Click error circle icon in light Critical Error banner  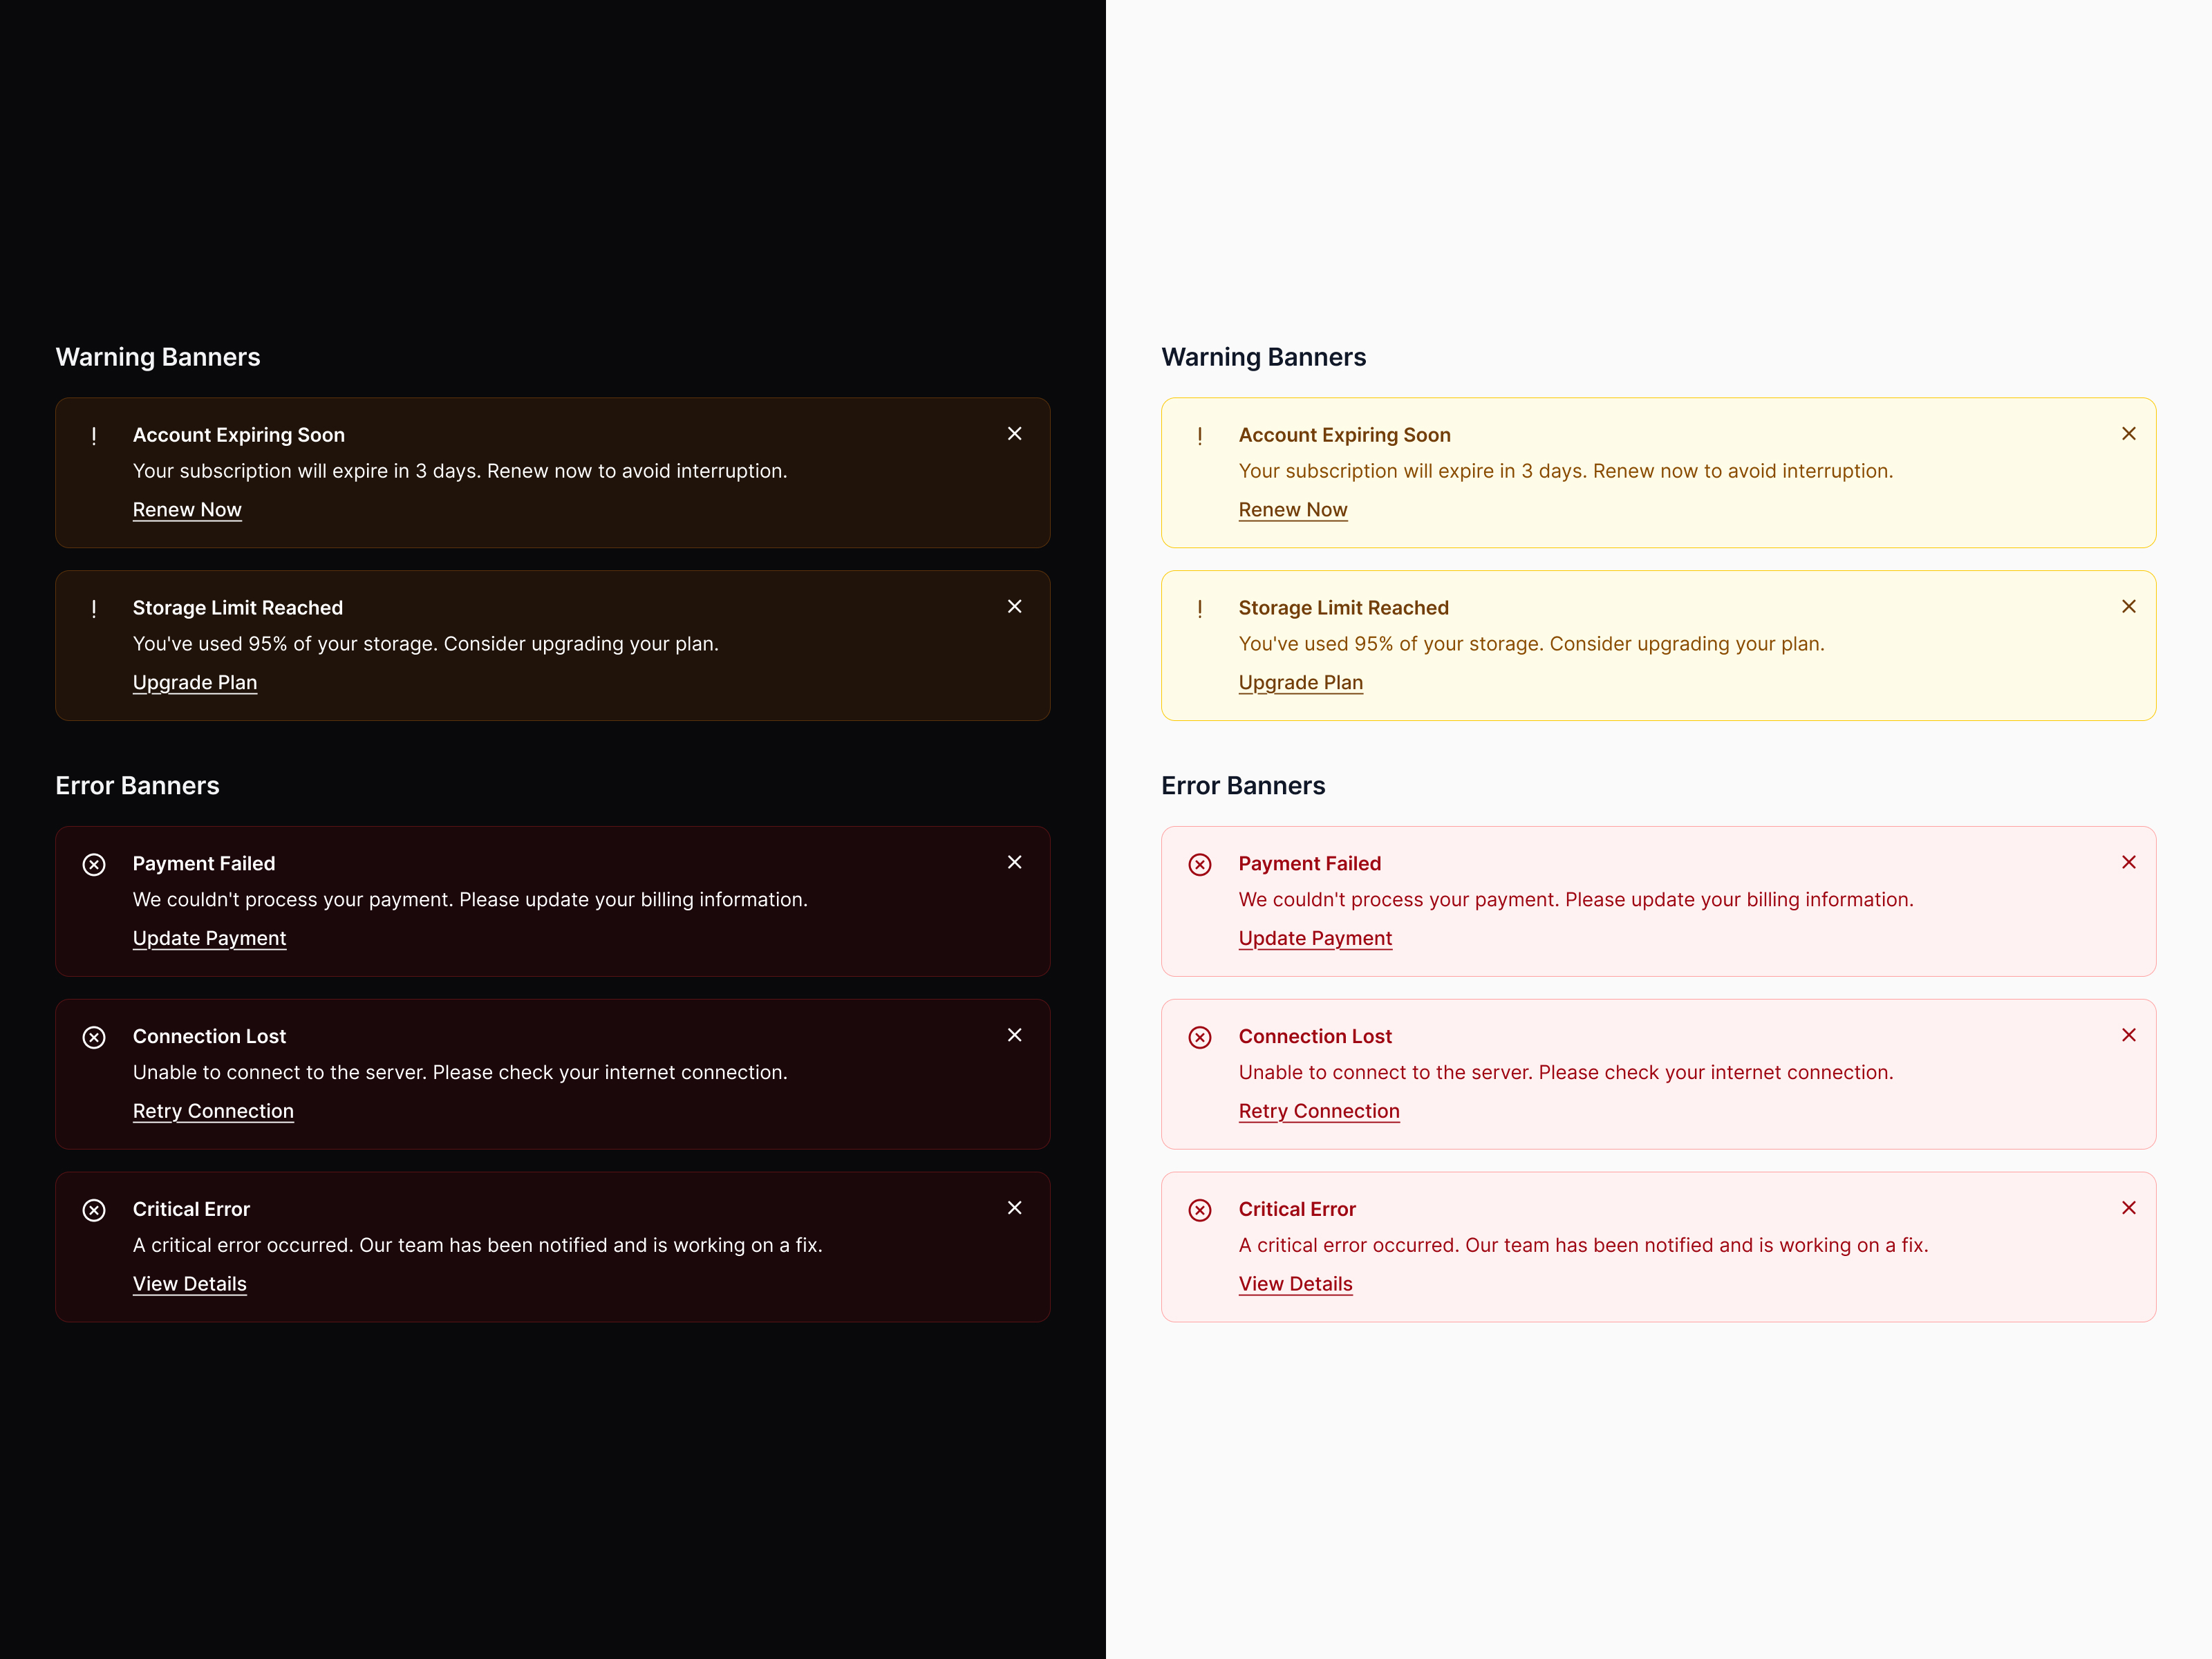click(1200, 1210)
